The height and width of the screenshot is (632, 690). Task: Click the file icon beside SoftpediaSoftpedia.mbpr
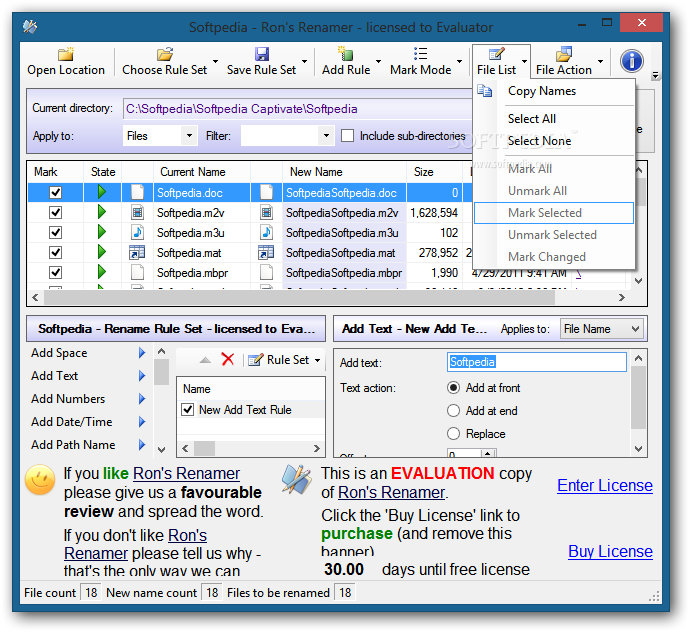click(x=266, y=272)
